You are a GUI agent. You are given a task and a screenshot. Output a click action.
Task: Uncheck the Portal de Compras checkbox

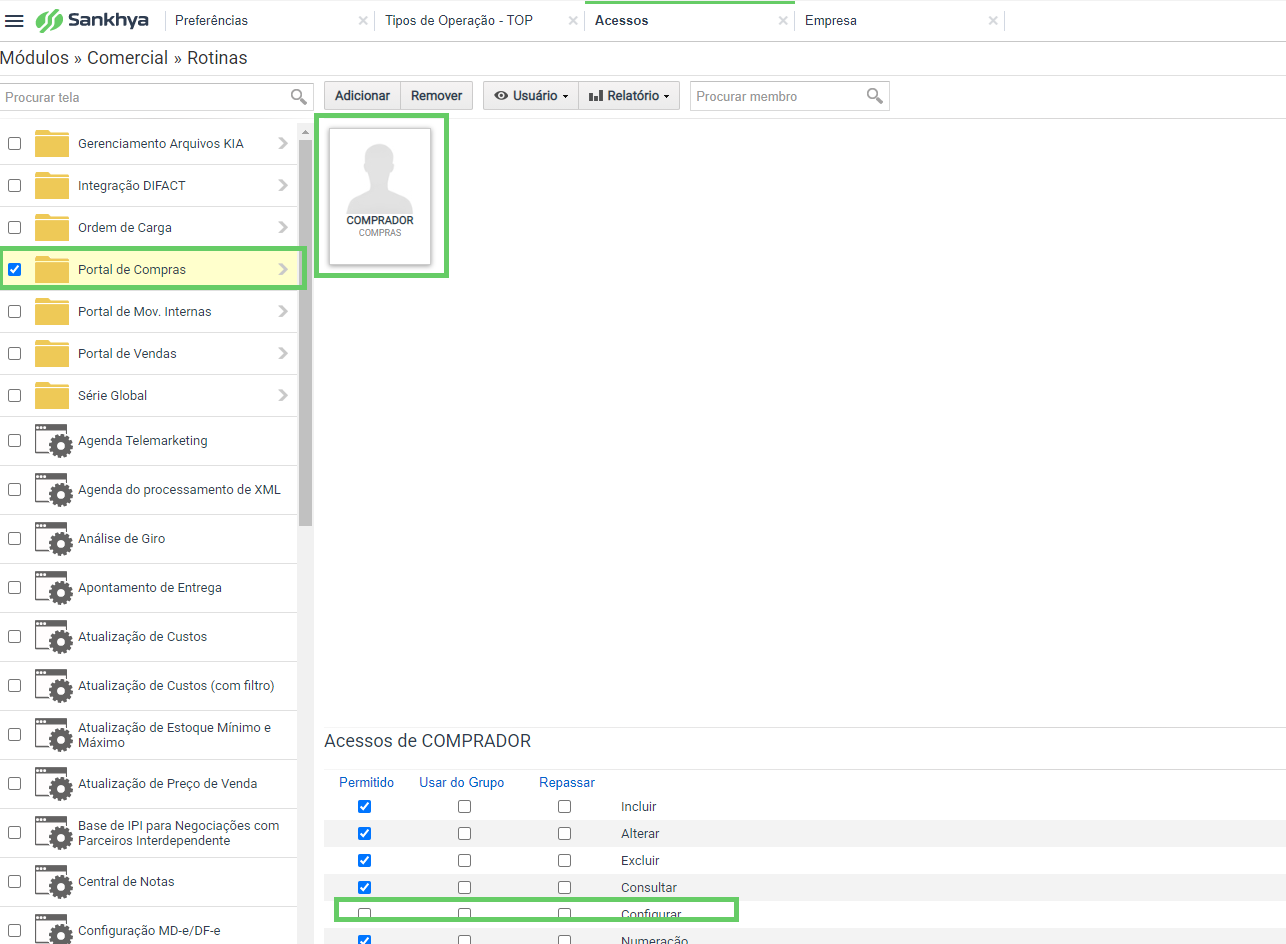click(x=14, y=270)
